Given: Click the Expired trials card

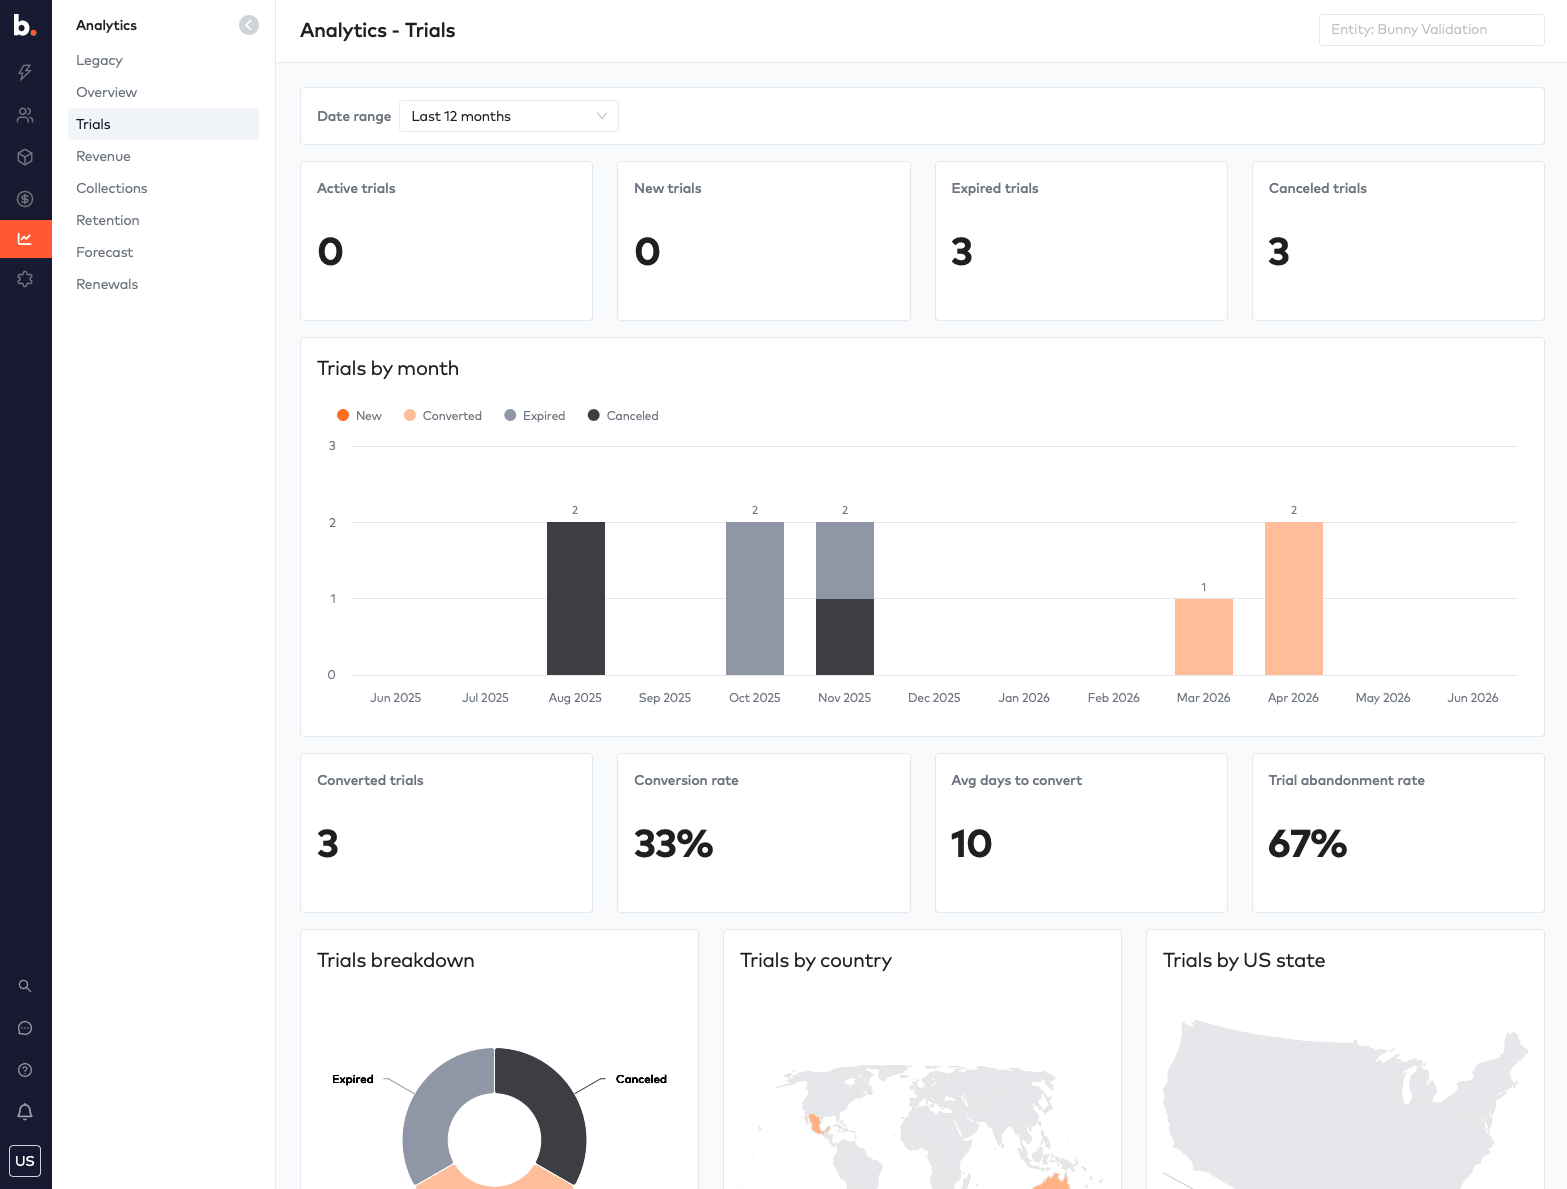Looking at the screenshot, I should pos(1081,241).
